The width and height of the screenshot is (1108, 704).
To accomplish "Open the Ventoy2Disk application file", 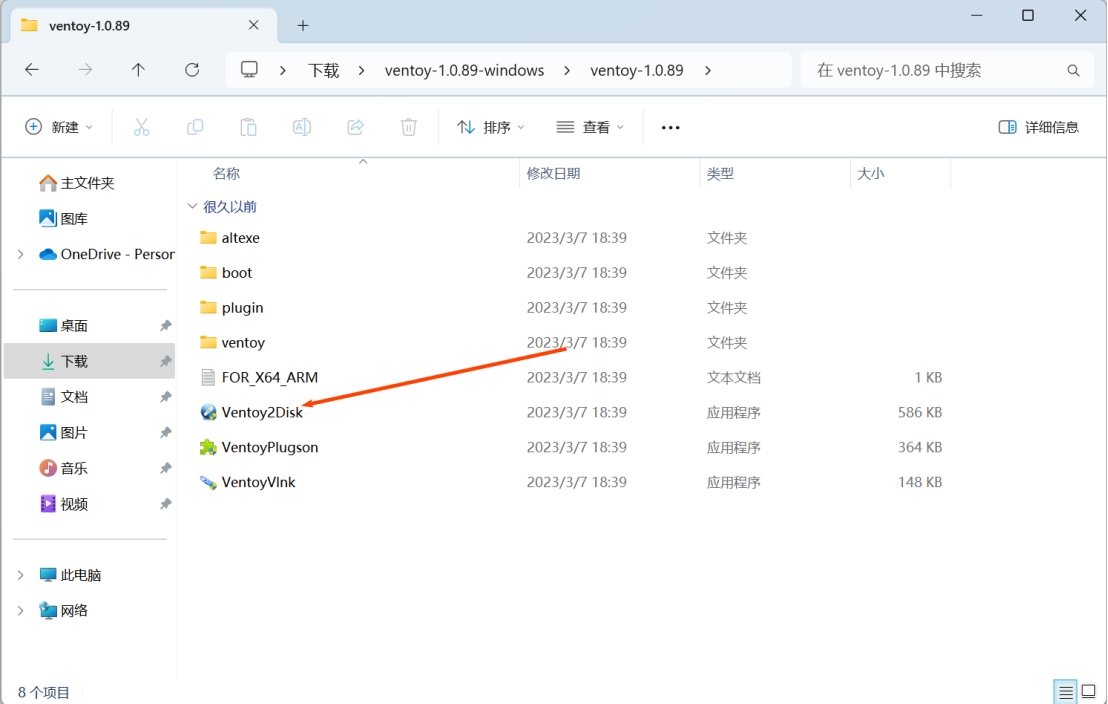I will pyautogui.click(x=262, y=412).
